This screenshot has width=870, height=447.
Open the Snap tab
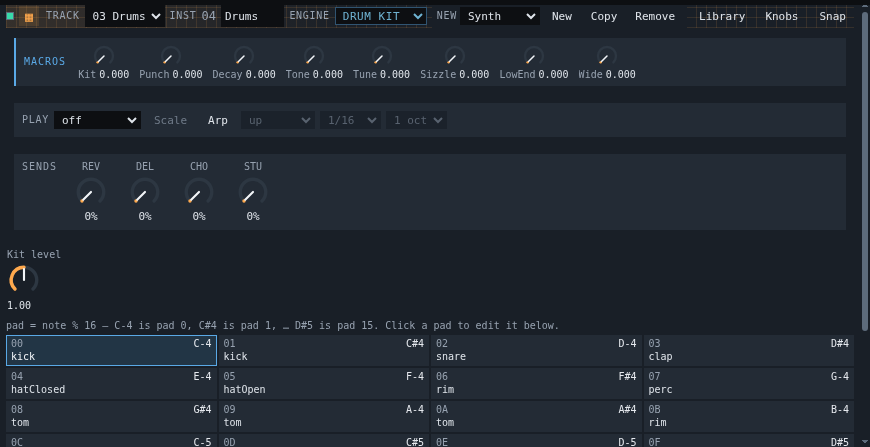pyautogui.click(x=832, y=16)
